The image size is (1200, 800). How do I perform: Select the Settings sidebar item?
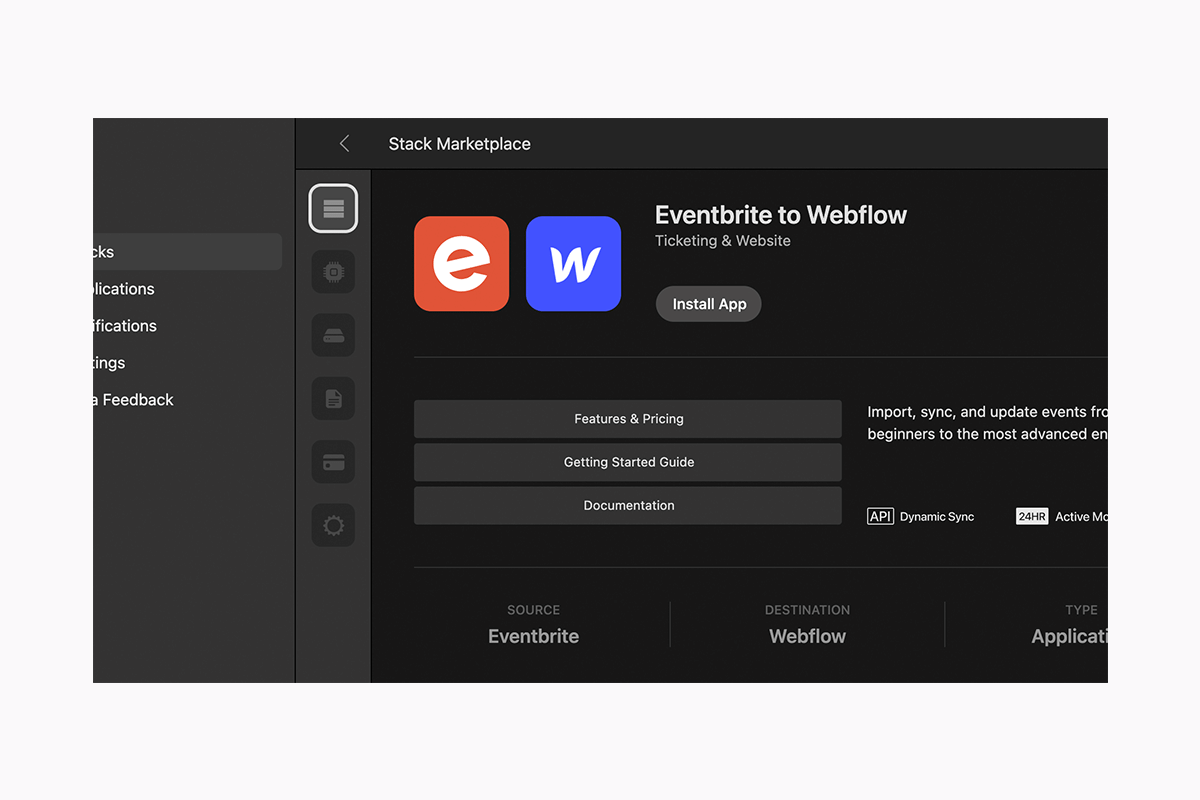click(x=109, y=363)
